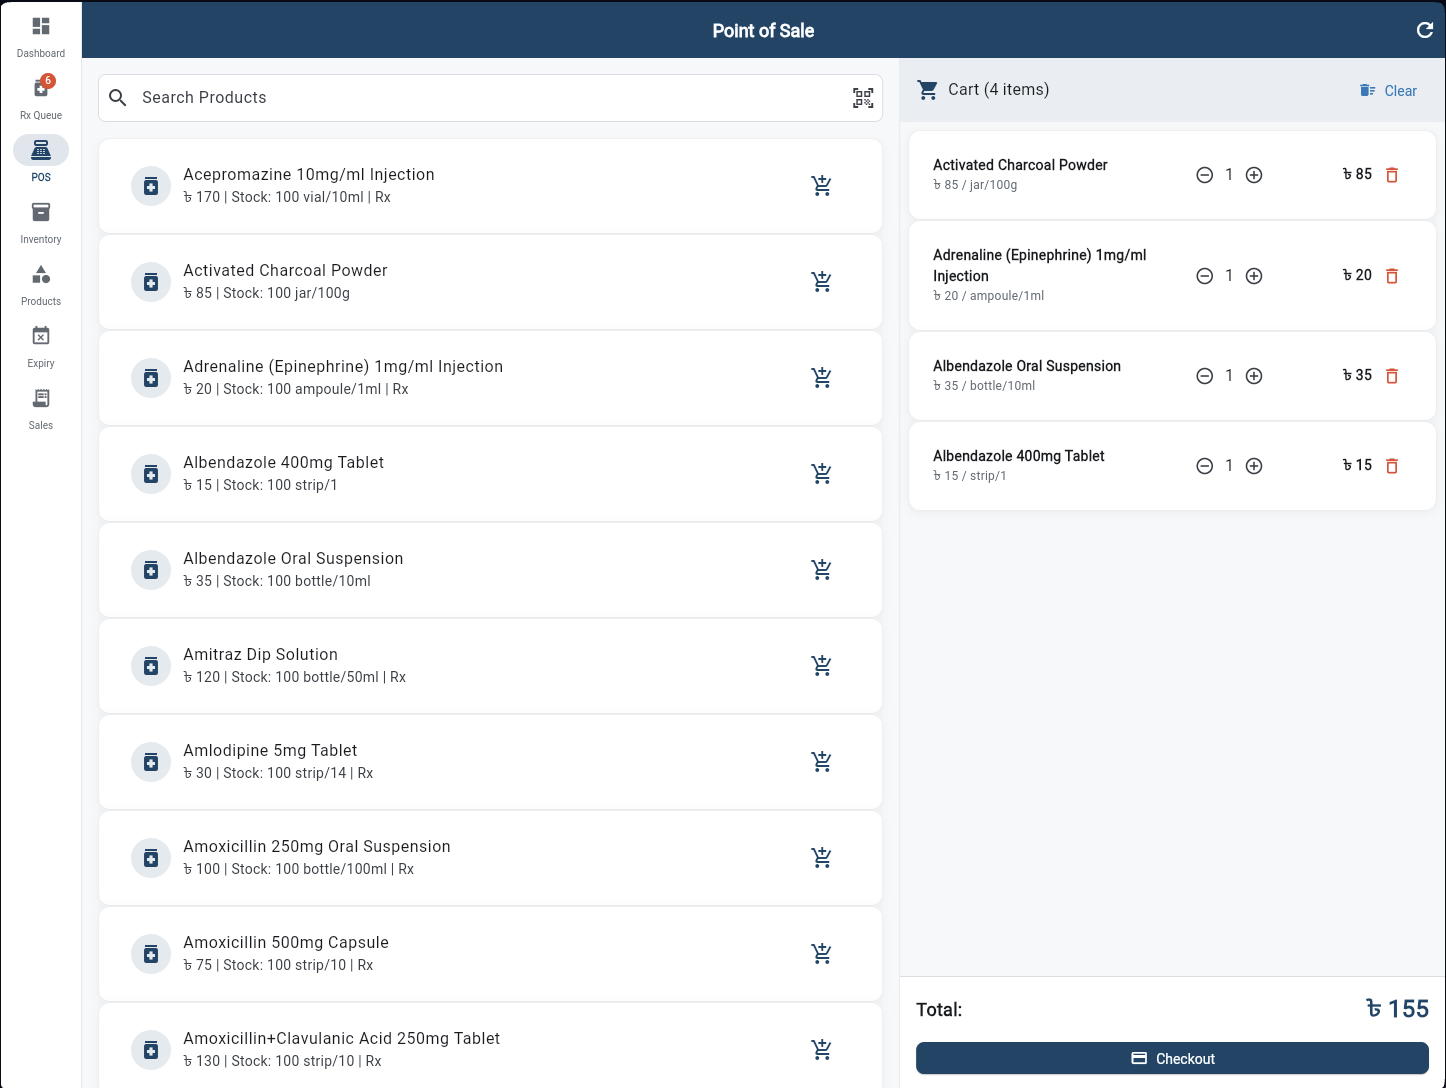The height and width of the screenshot is (1088, 1446).
Task: Decrease quantity of Albendazole Oral Suspension
Action: (x=1204, y=375)
